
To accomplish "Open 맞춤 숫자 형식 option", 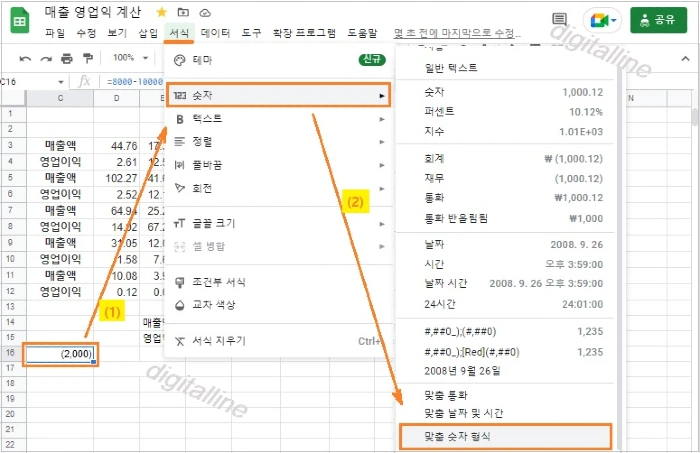I will pos(505,436).
